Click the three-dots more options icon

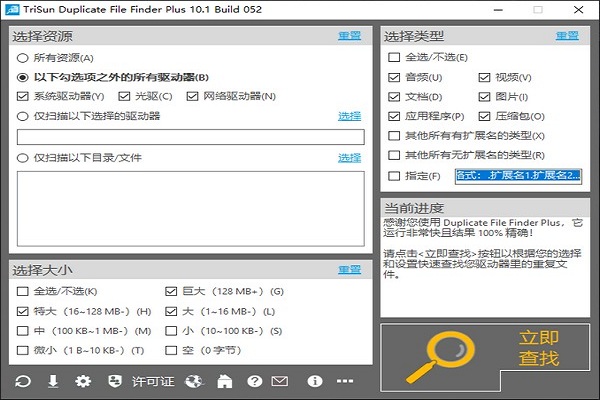345,381
